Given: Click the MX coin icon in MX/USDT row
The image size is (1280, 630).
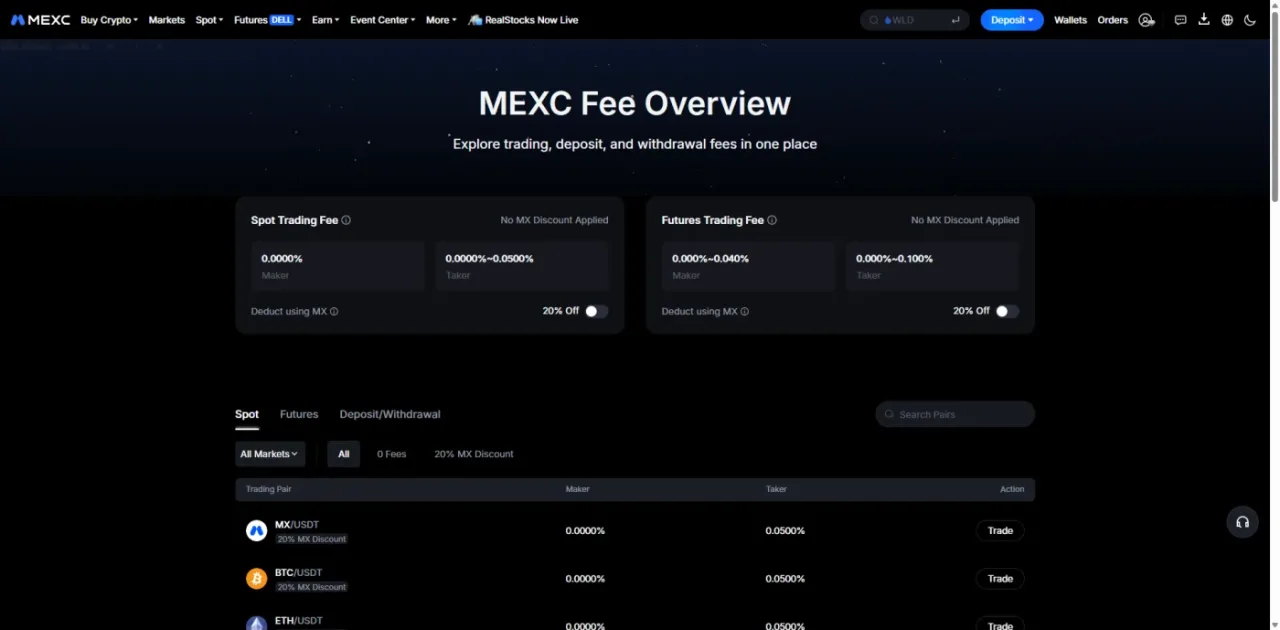Looking at the screenshot, I should pyautogui.click(x=256, y=531).
